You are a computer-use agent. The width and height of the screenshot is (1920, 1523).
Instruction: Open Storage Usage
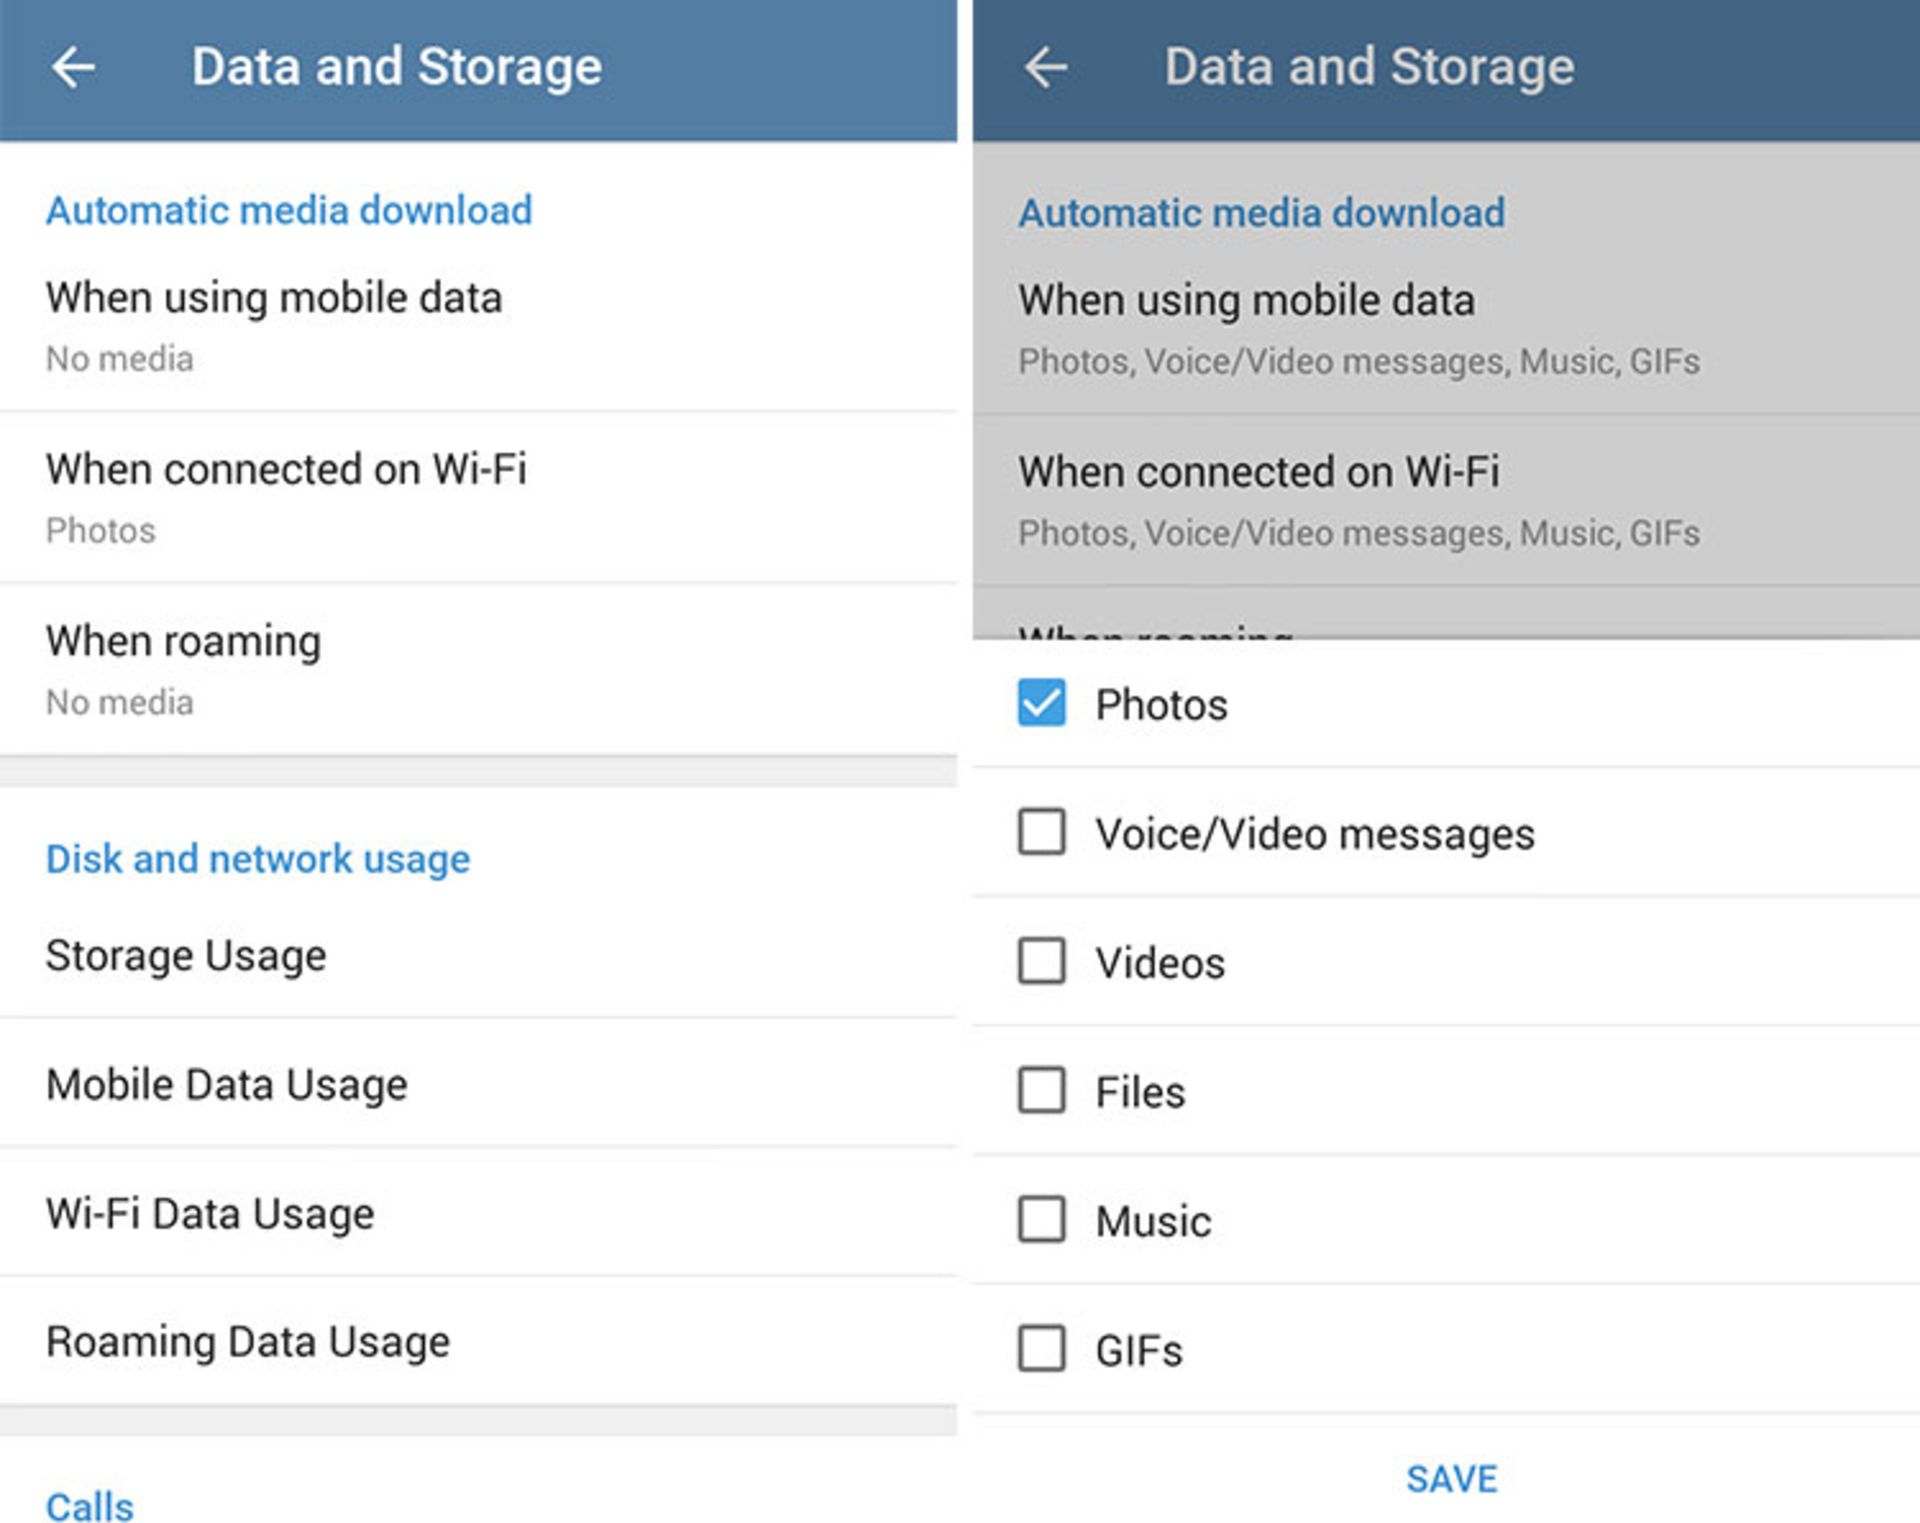[478, 955]
